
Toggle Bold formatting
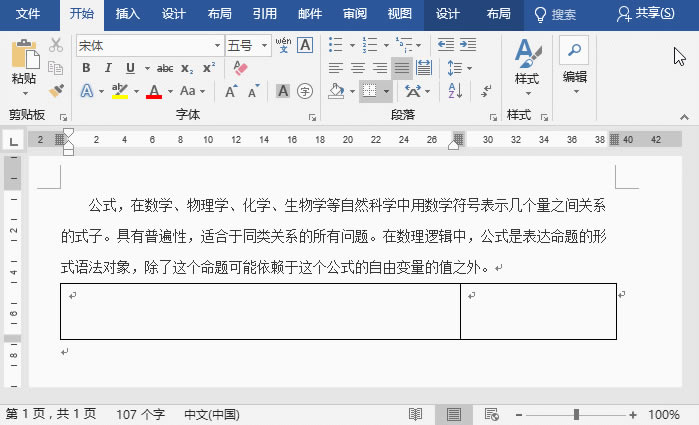86,68
